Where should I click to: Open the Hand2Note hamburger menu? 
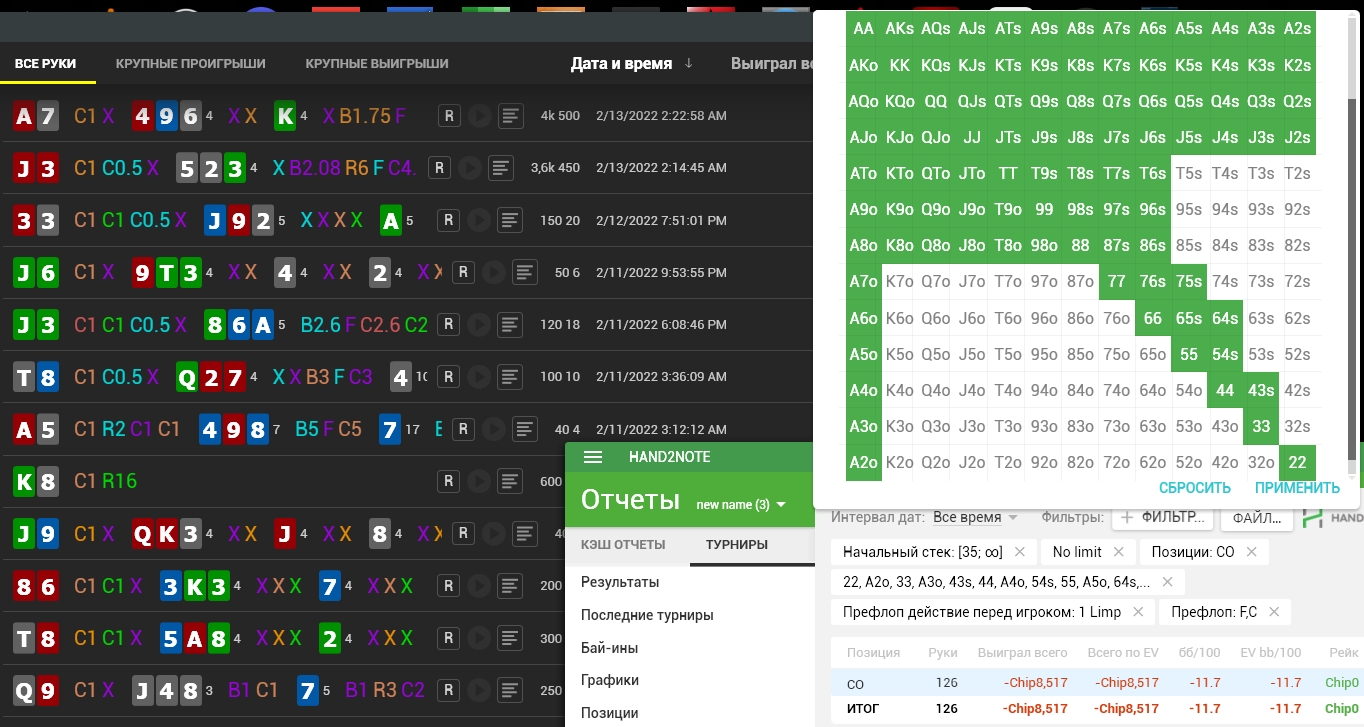[593, 457]
